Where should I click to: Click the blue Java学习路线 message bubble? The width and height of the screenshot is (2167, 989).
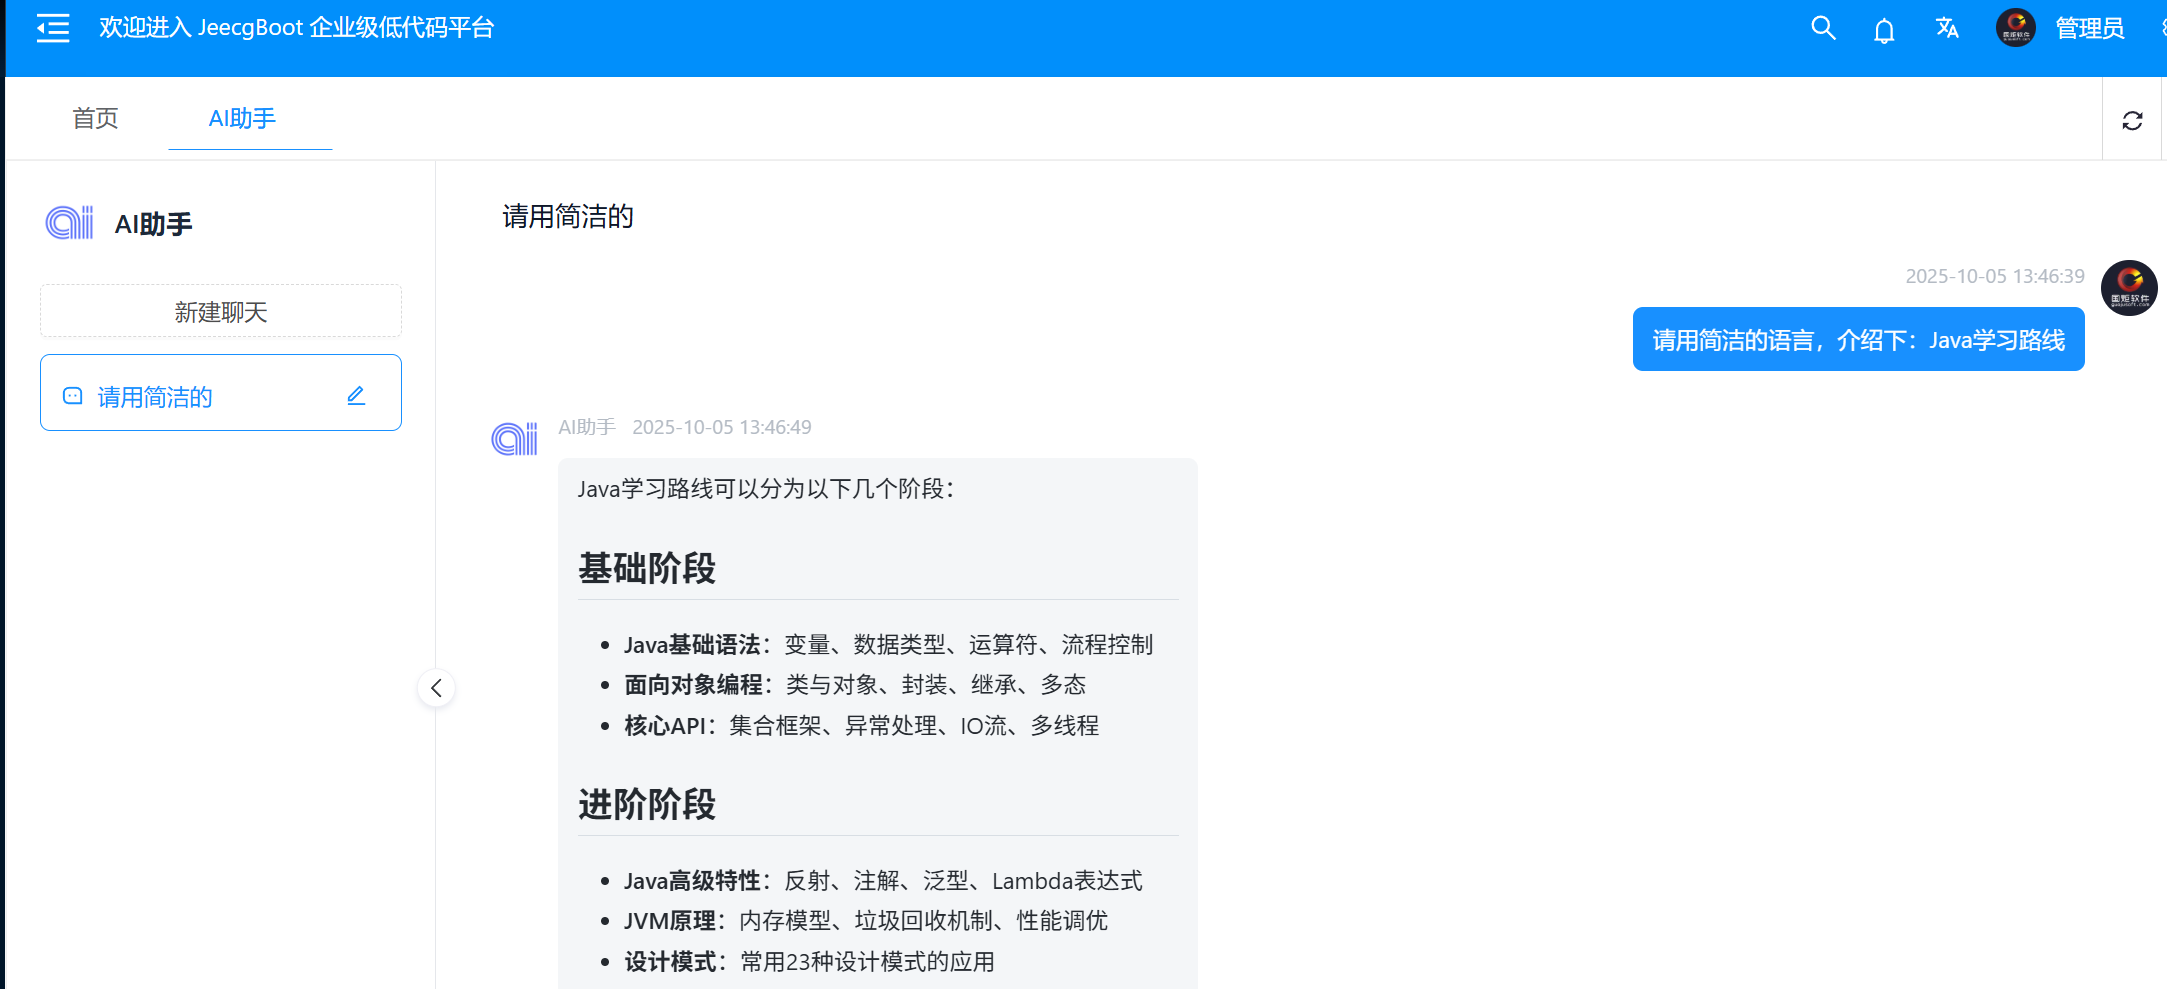[x=1857, y=338]
